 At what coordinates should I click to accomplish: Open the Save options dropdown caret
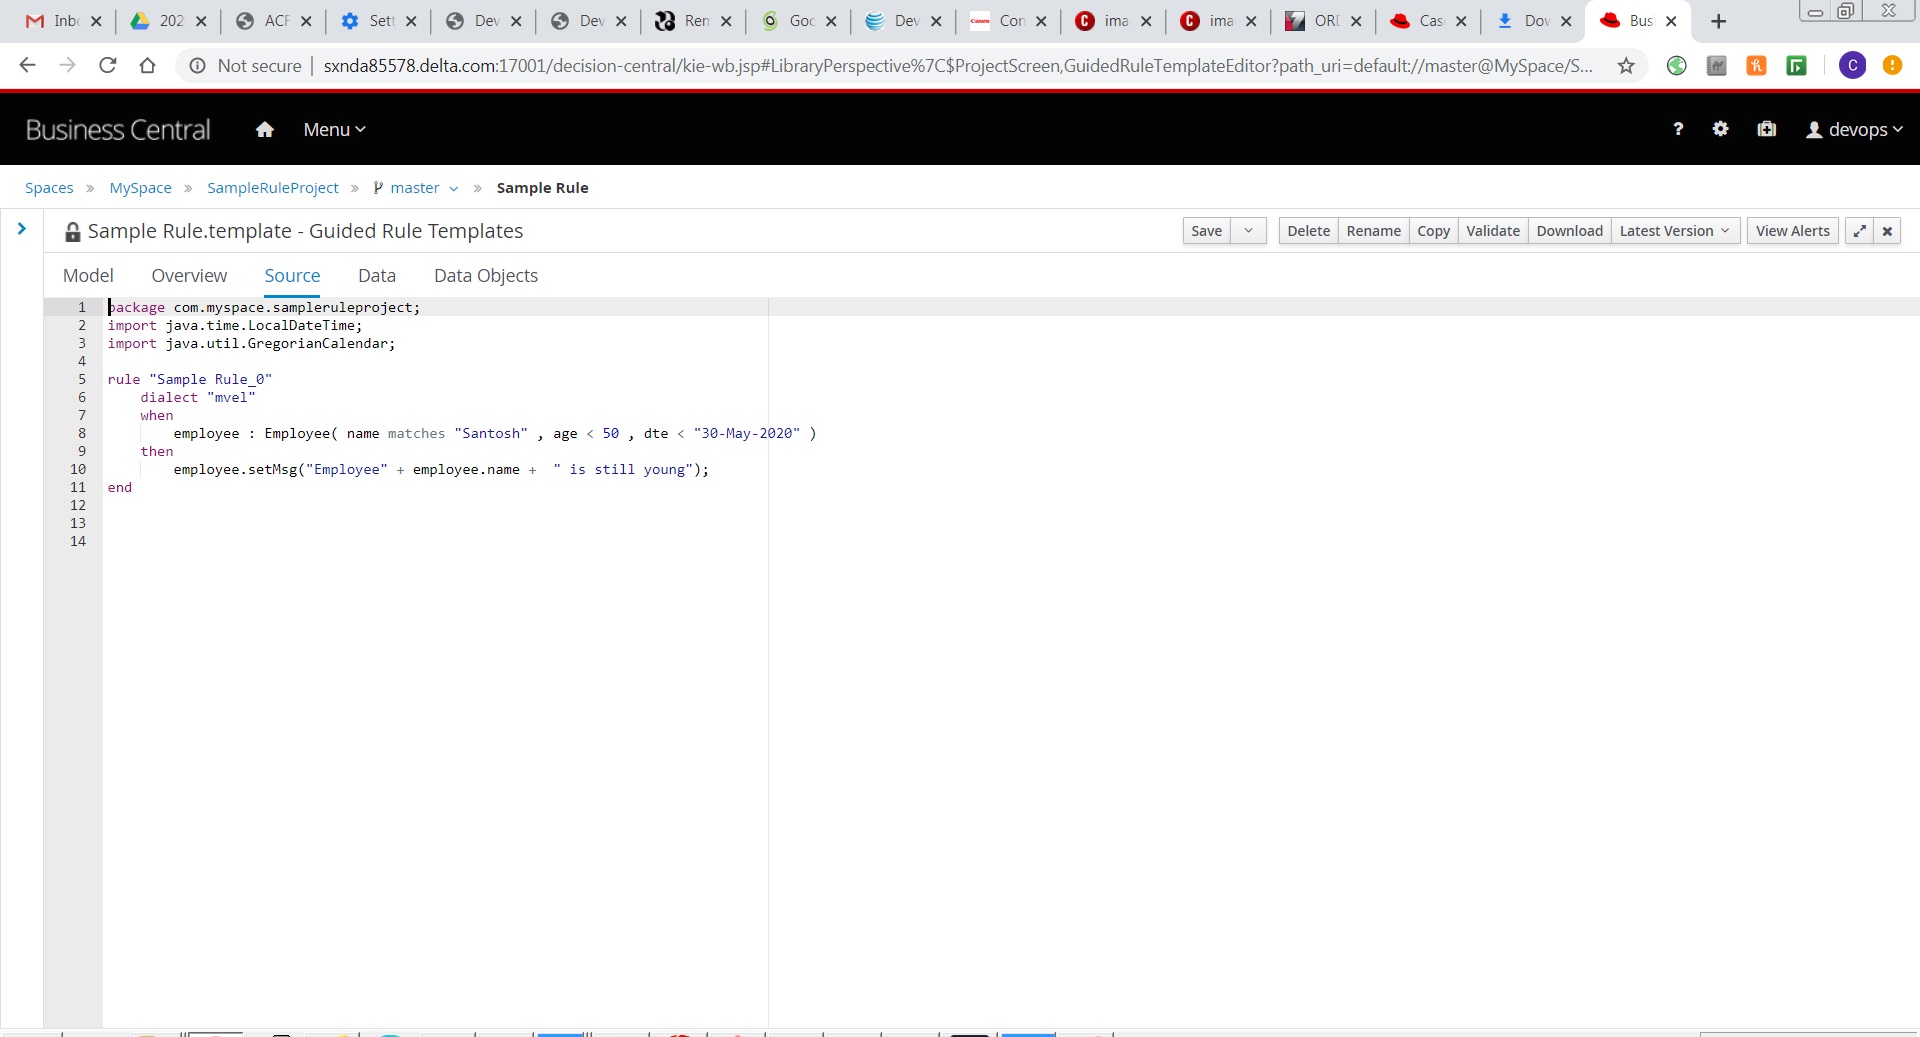(1248, 231)
